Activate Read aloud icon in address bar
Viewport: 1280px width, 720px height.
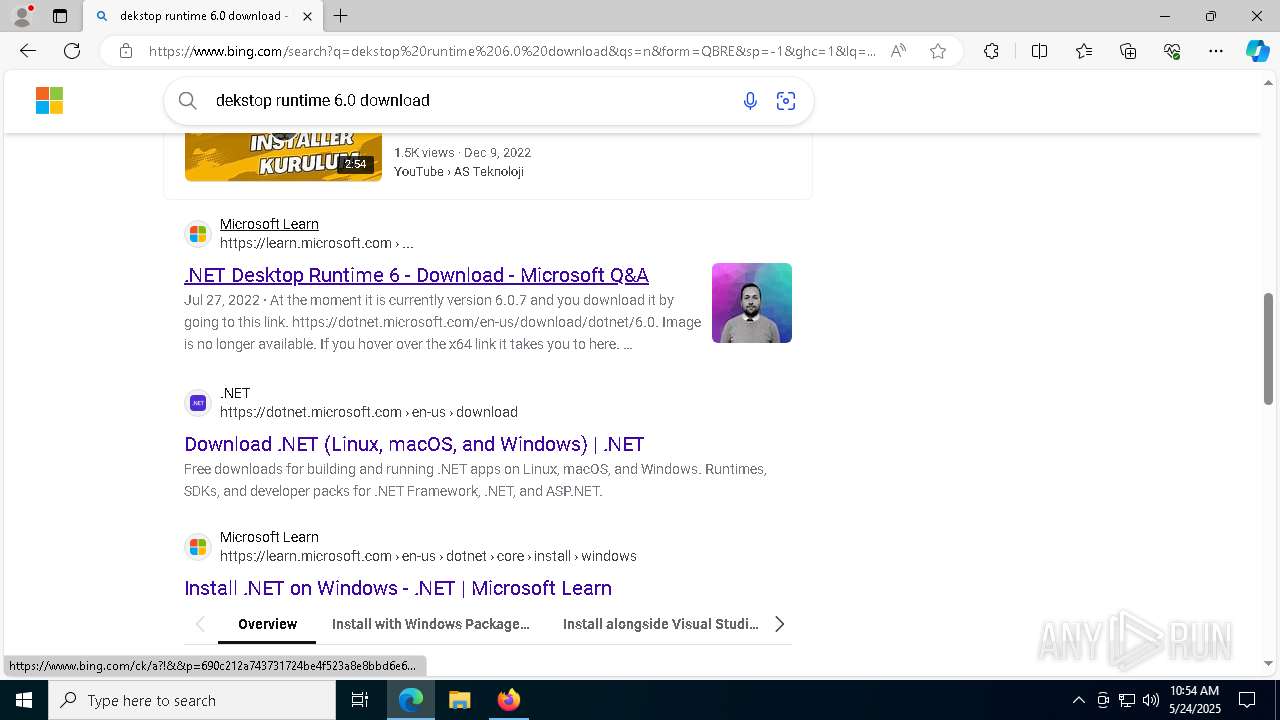898,51
